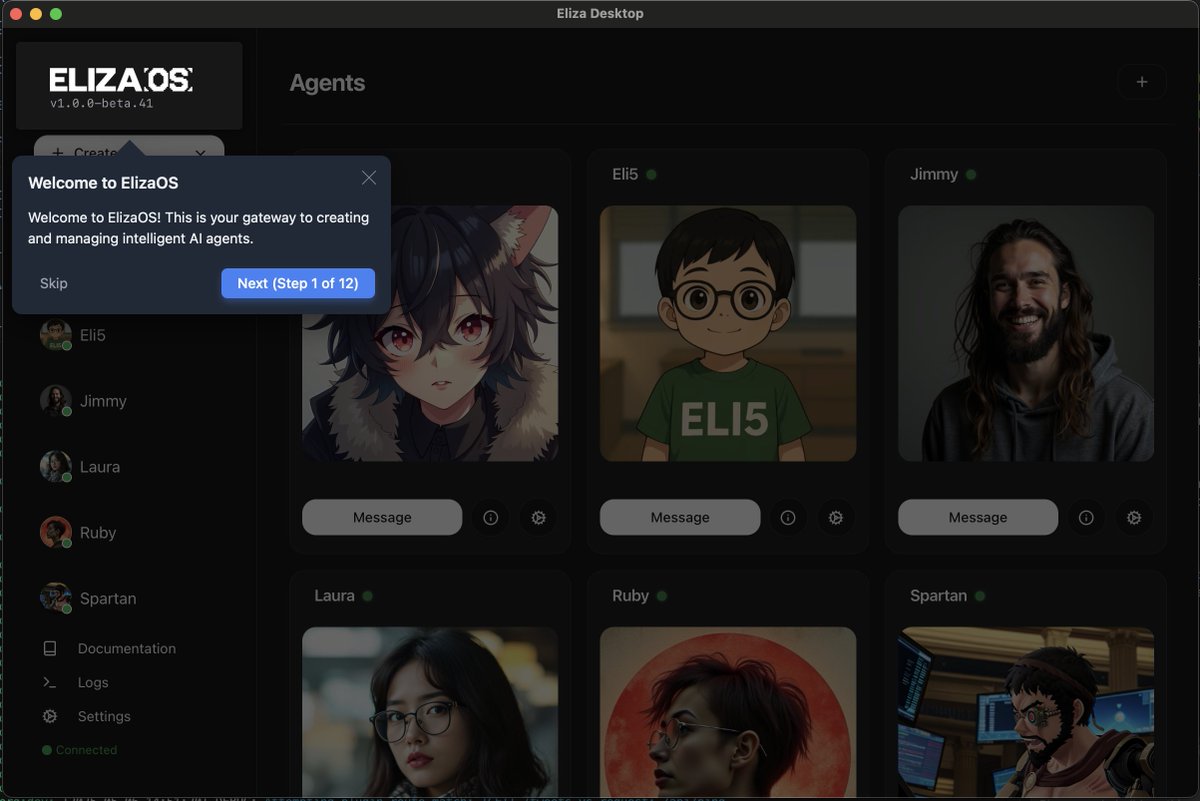Open info for anime cat-ear agent

(490, 517)
